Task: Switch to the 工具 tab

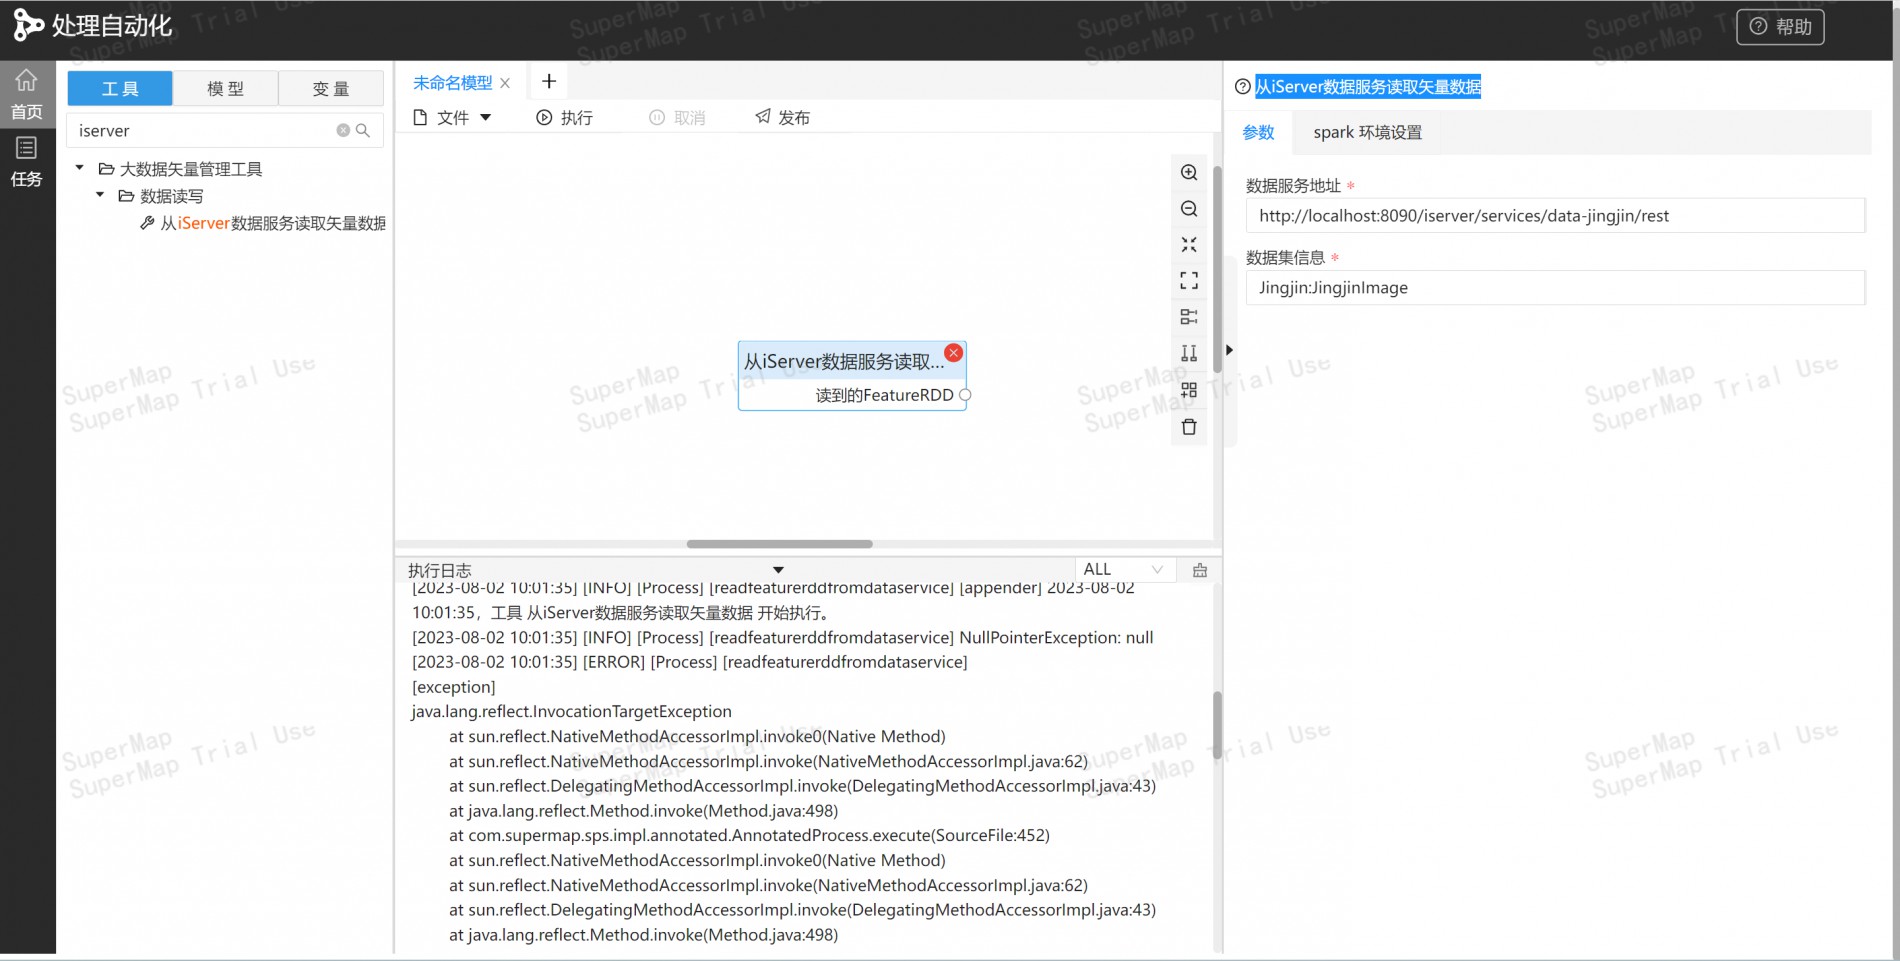Action: coord(120,88)
